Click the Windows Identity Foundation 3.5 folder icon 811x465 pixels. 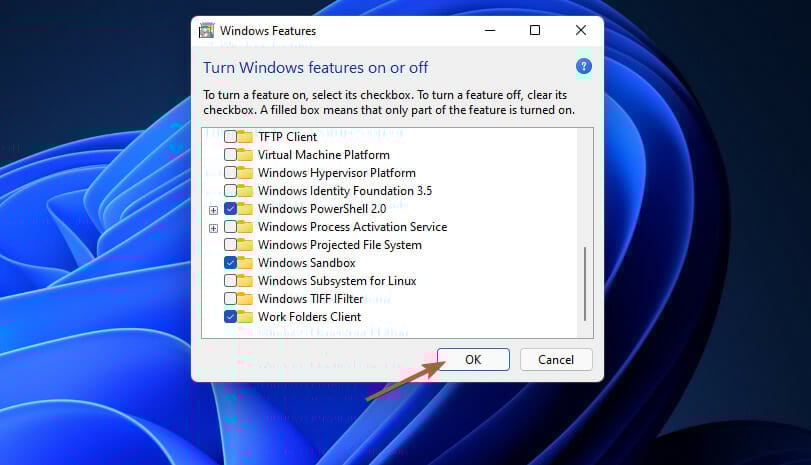point(245,191)
